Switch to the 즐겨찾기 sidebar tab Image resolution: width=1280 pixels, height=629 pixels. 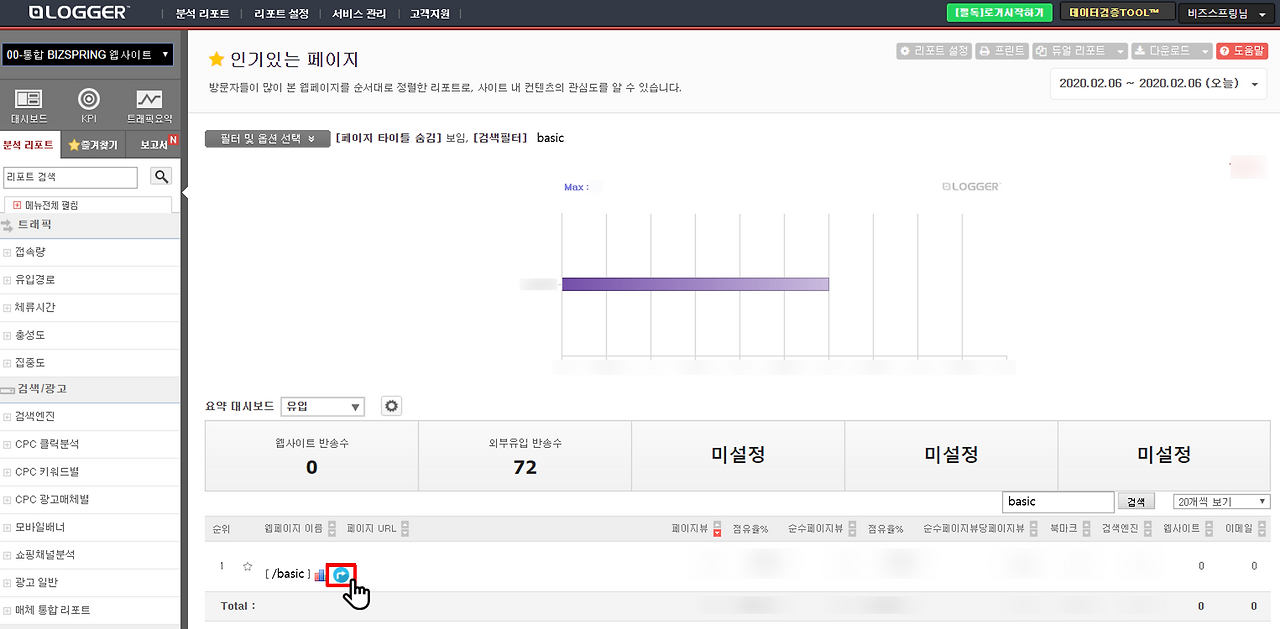pyautogui.click(x=92, y=145)
